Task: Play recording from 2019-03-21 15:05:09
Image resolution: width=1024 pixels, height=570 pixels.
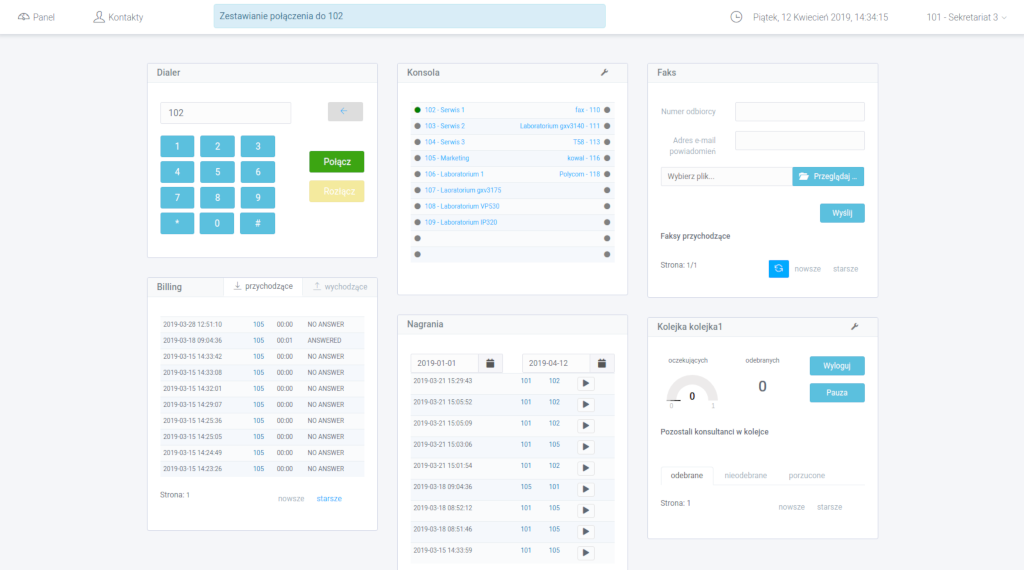Action: click(586, 426)
